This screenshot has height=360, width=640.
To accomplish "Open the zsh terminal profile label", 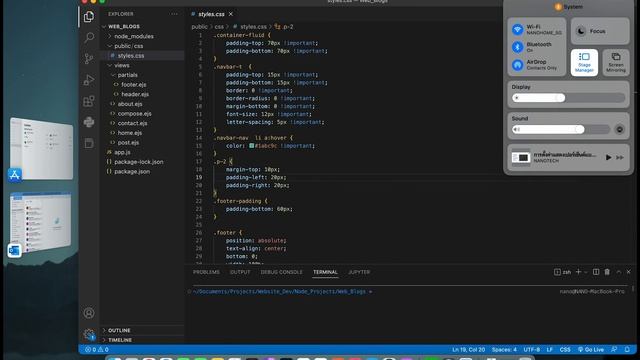I will [562, 272].
